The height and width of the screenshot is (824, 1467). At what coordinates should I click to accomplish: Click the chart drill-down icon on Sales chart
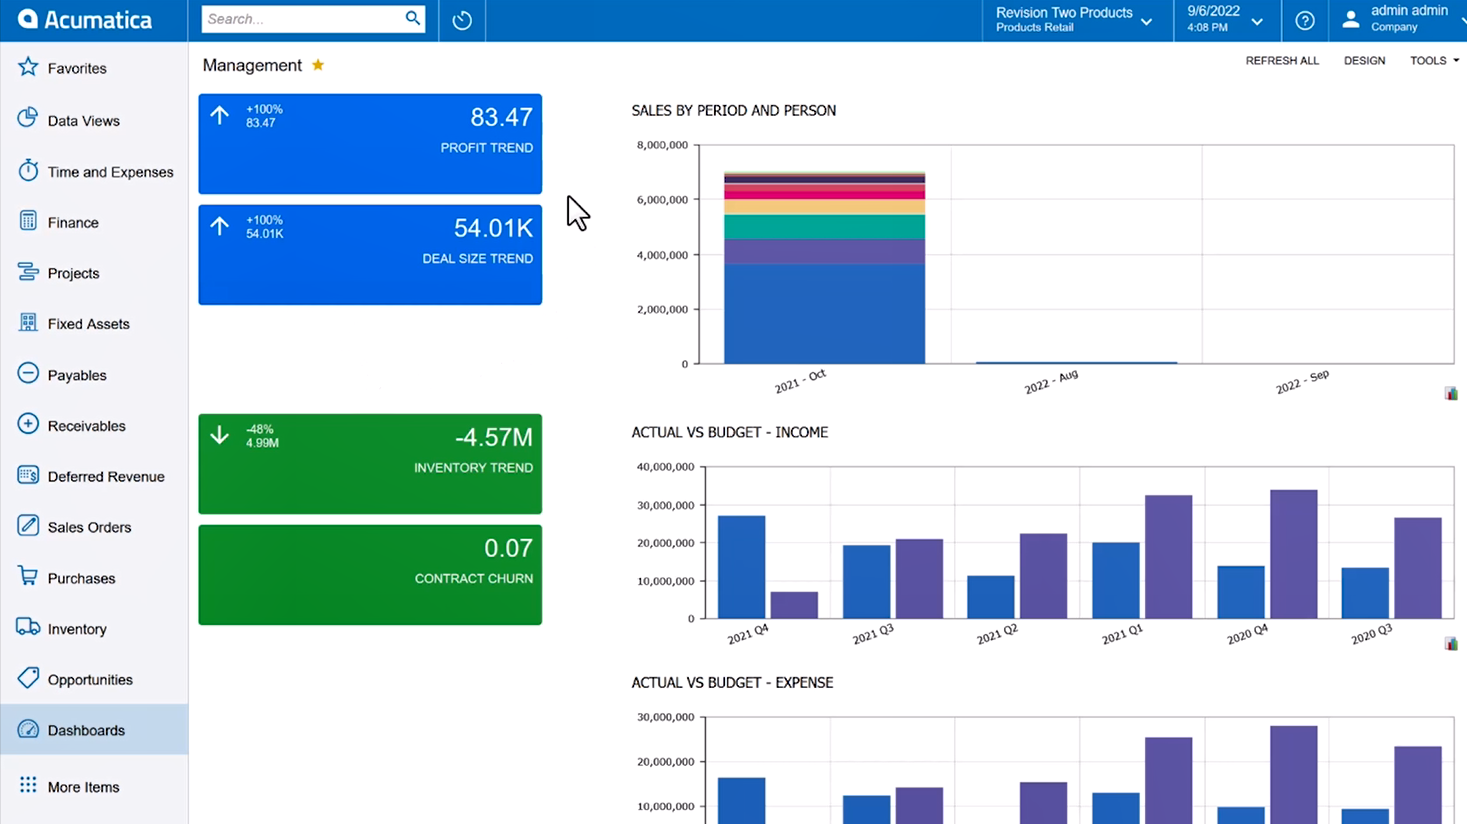1449,393
